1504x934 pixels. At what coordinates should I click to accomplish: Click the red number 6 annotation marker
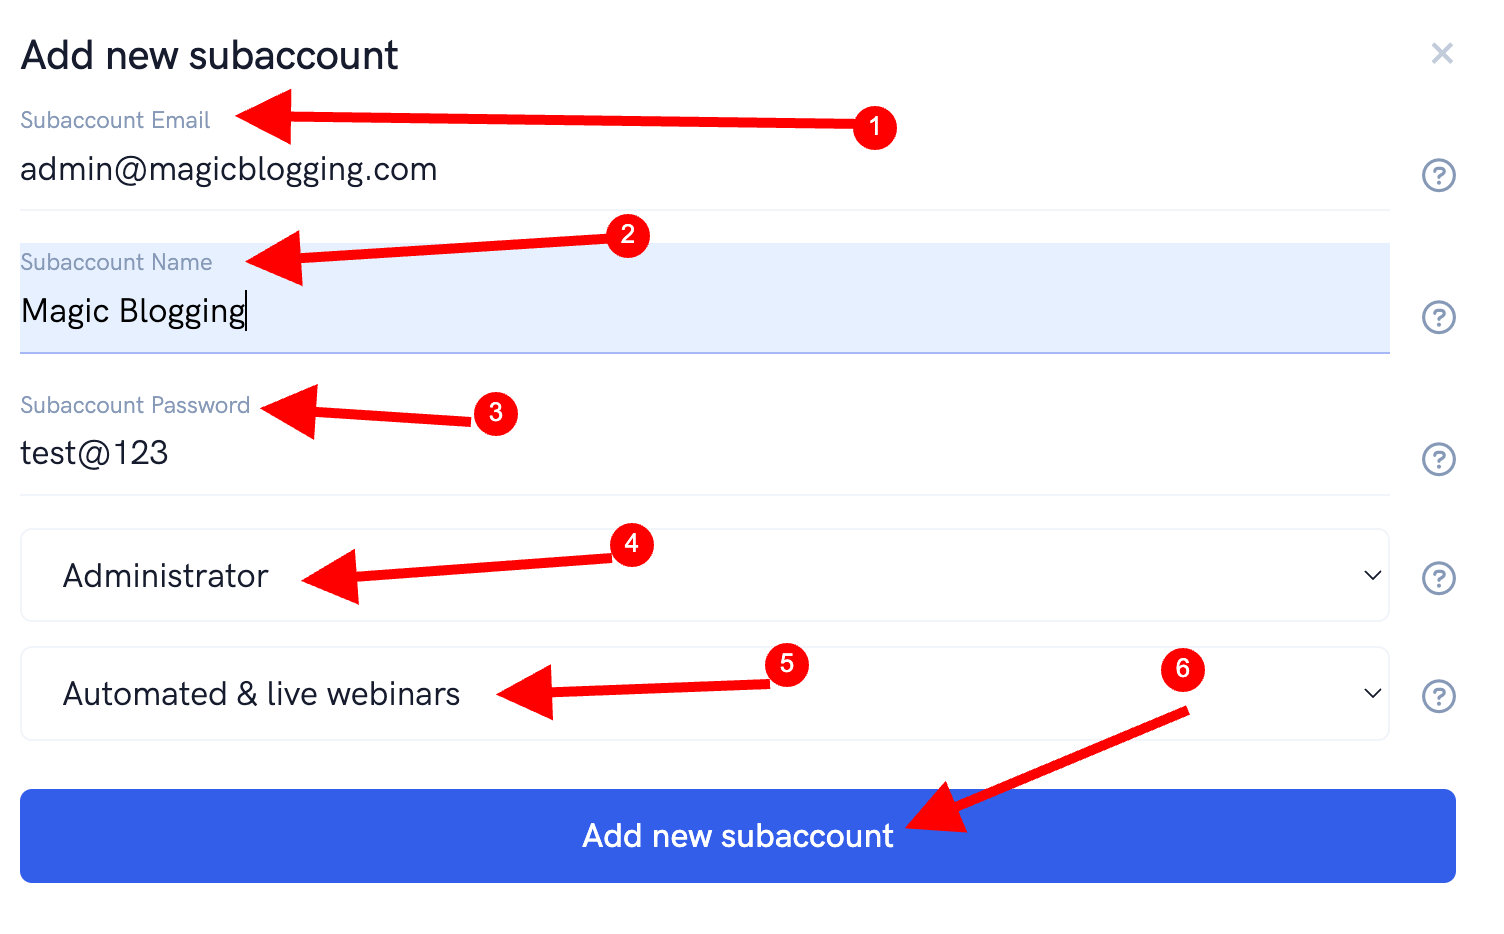[1183, 669]
